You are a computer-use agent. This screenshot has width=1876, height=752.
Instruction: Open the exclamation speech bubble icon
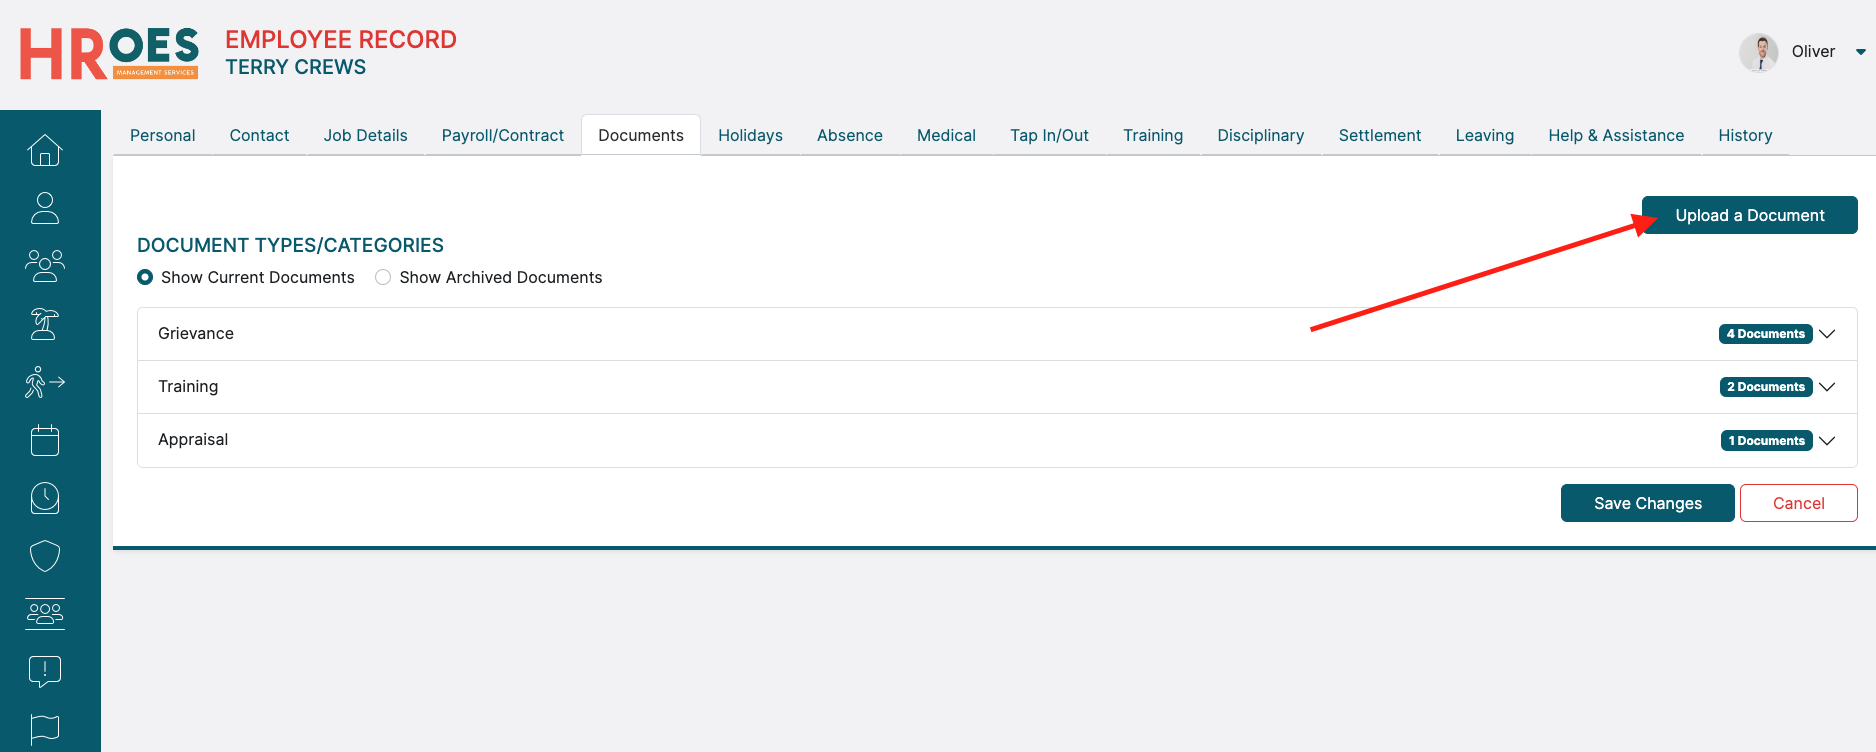[45, 671]
